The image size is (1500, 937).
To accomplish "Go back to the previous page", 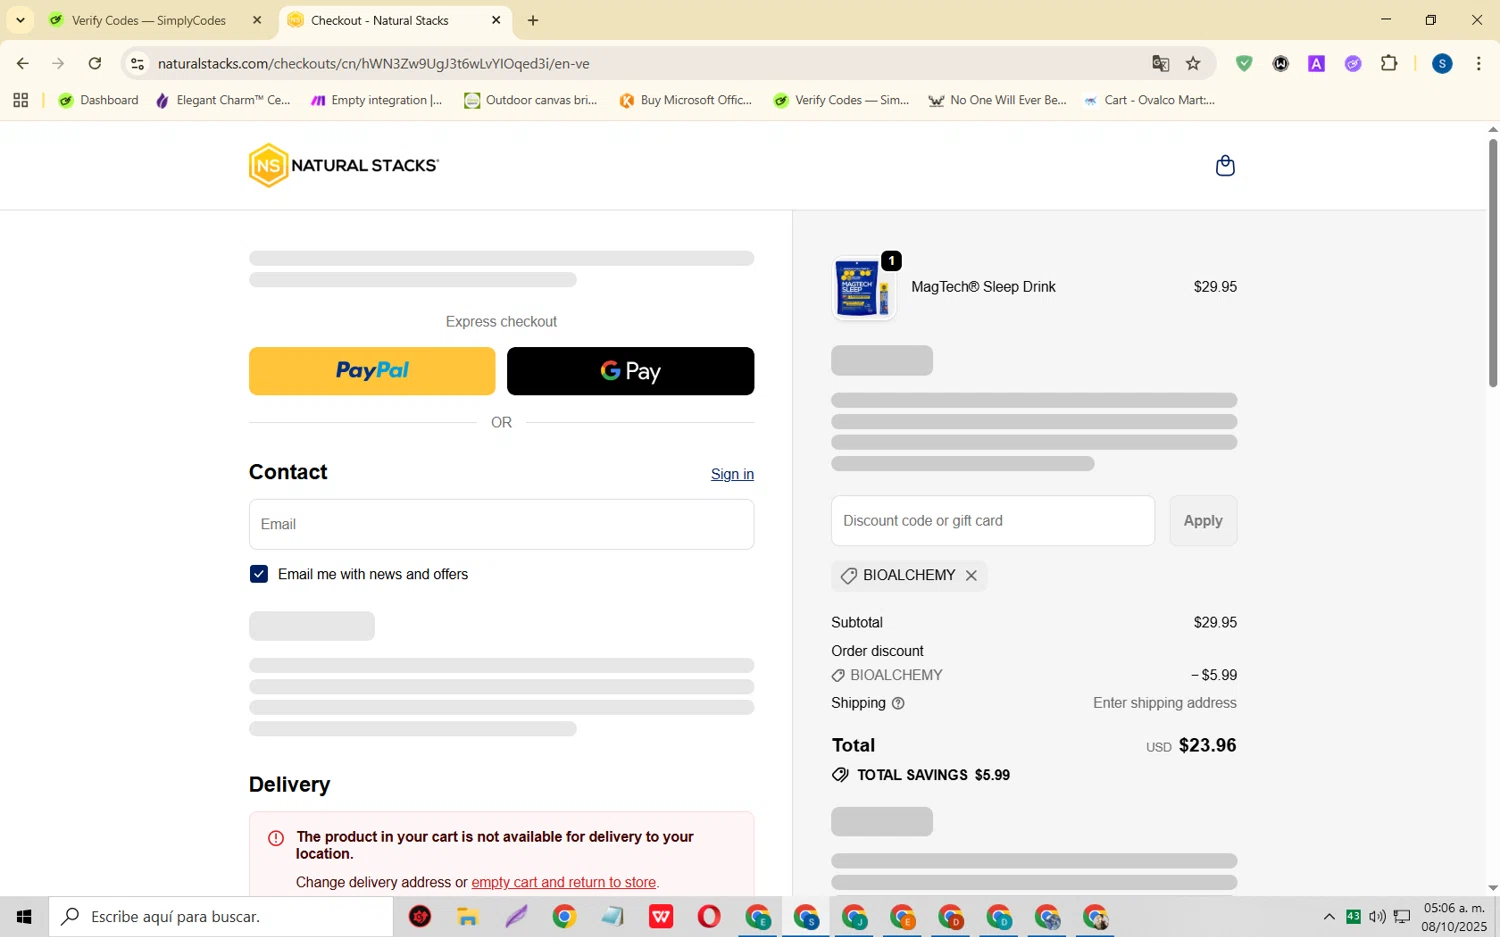I will tap(22, 64).
